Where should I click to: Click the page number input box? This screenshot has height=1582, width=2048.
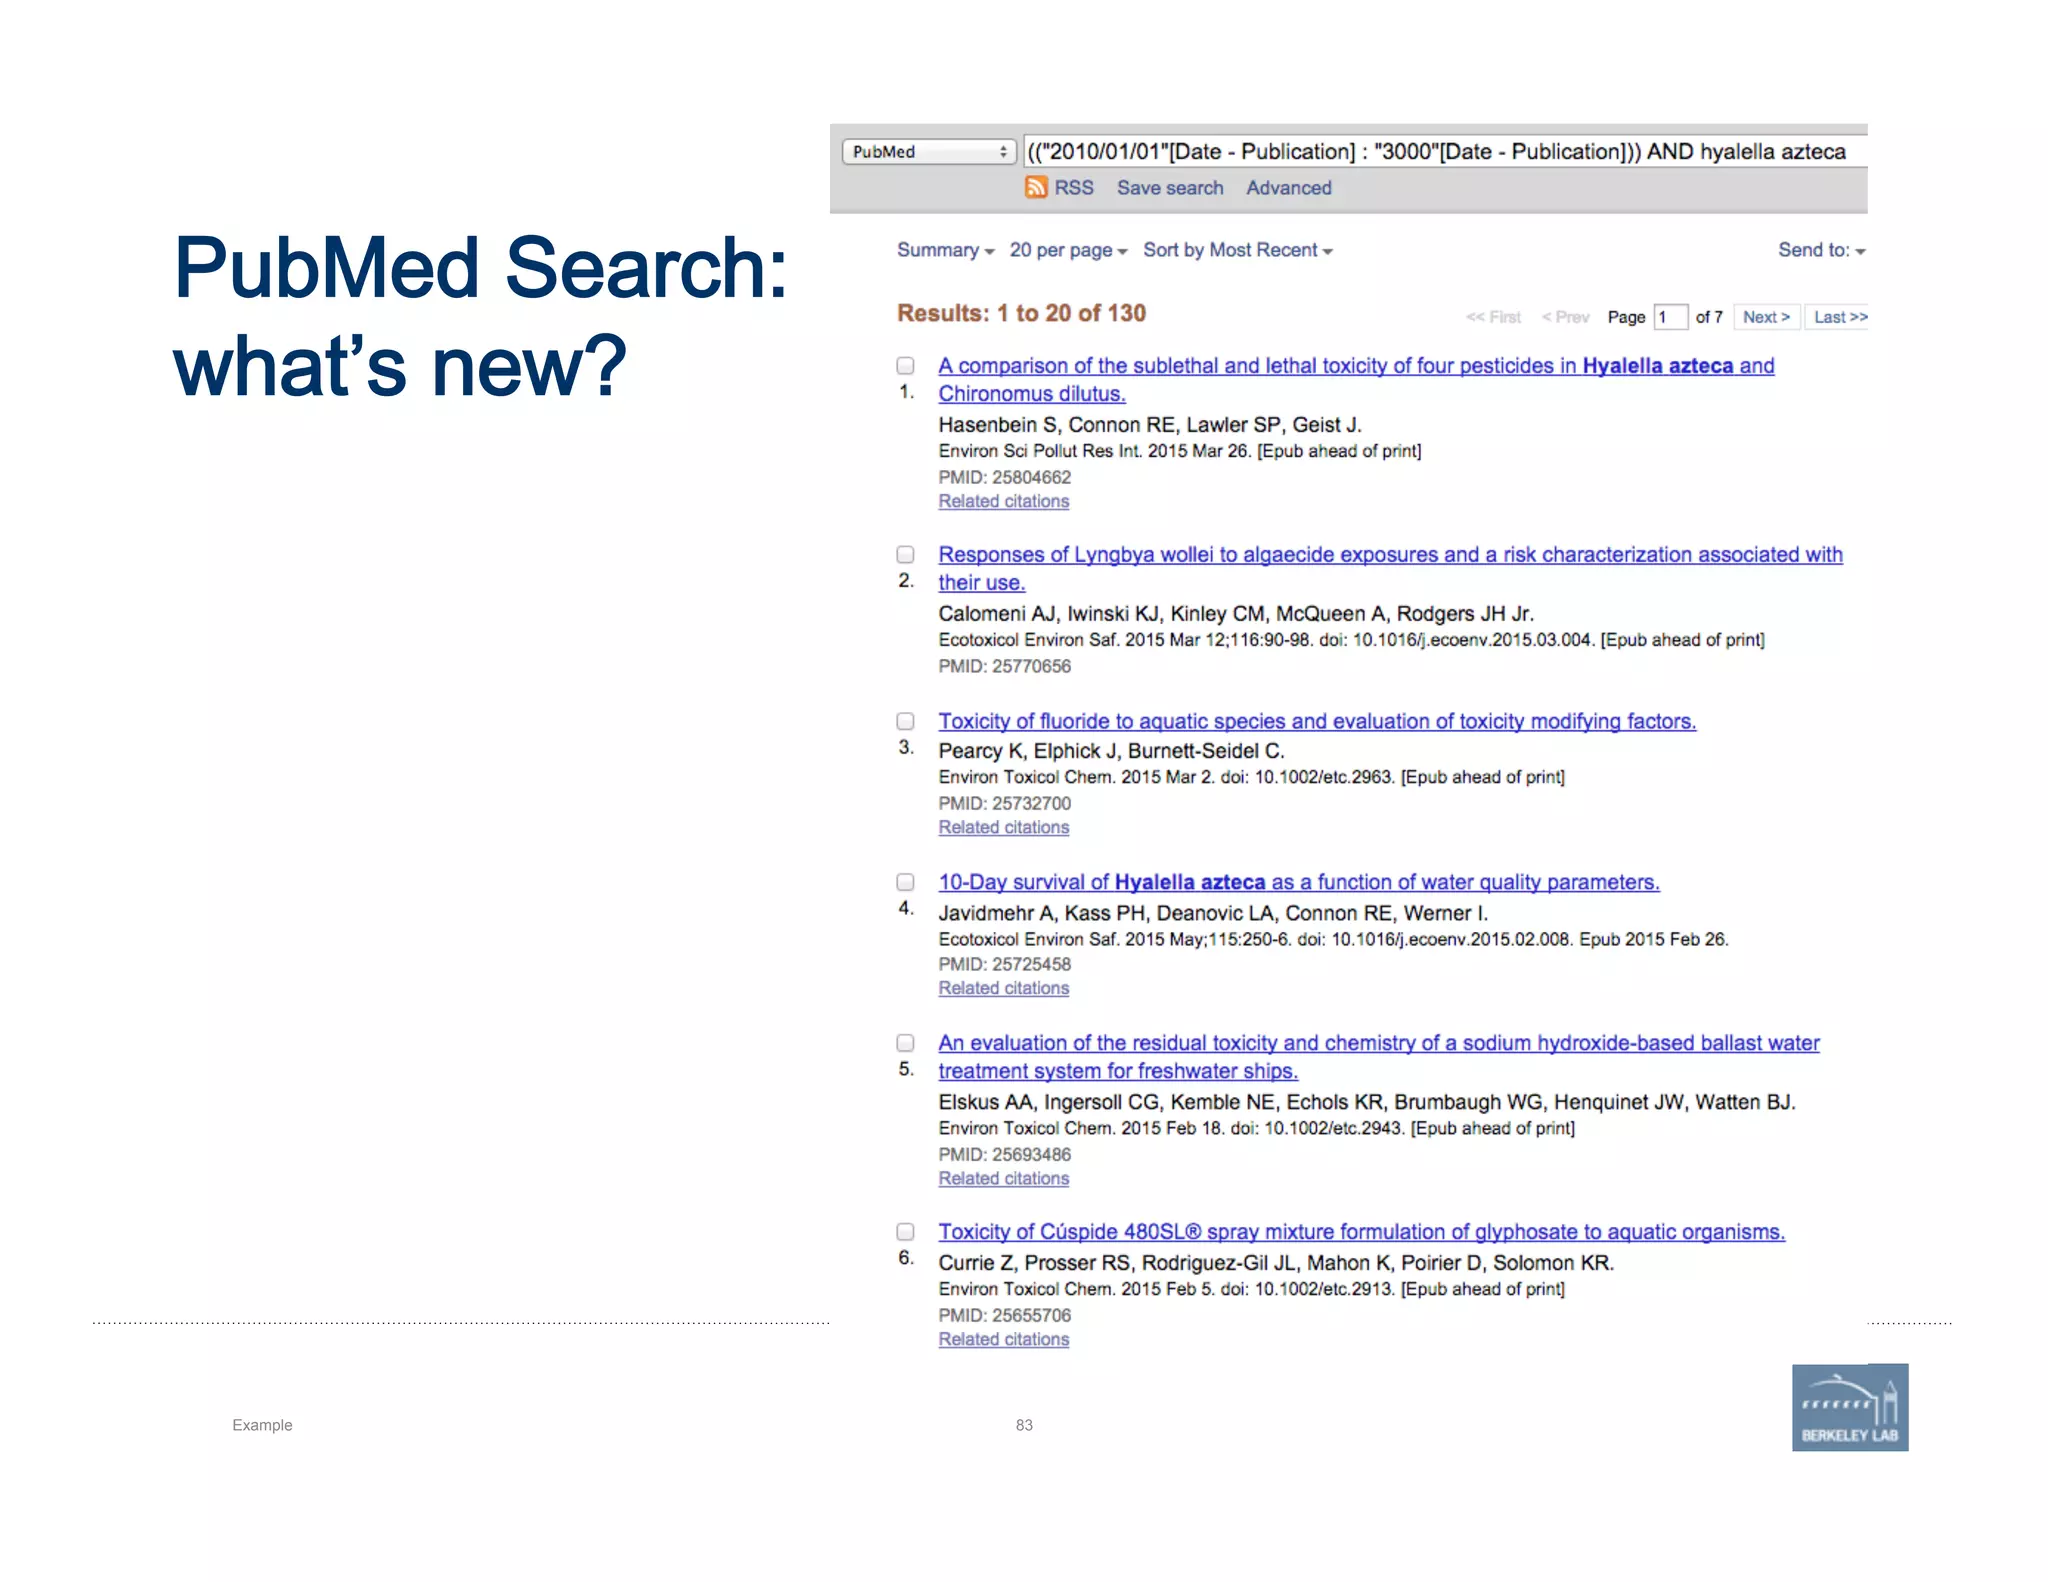[1671, 317]
